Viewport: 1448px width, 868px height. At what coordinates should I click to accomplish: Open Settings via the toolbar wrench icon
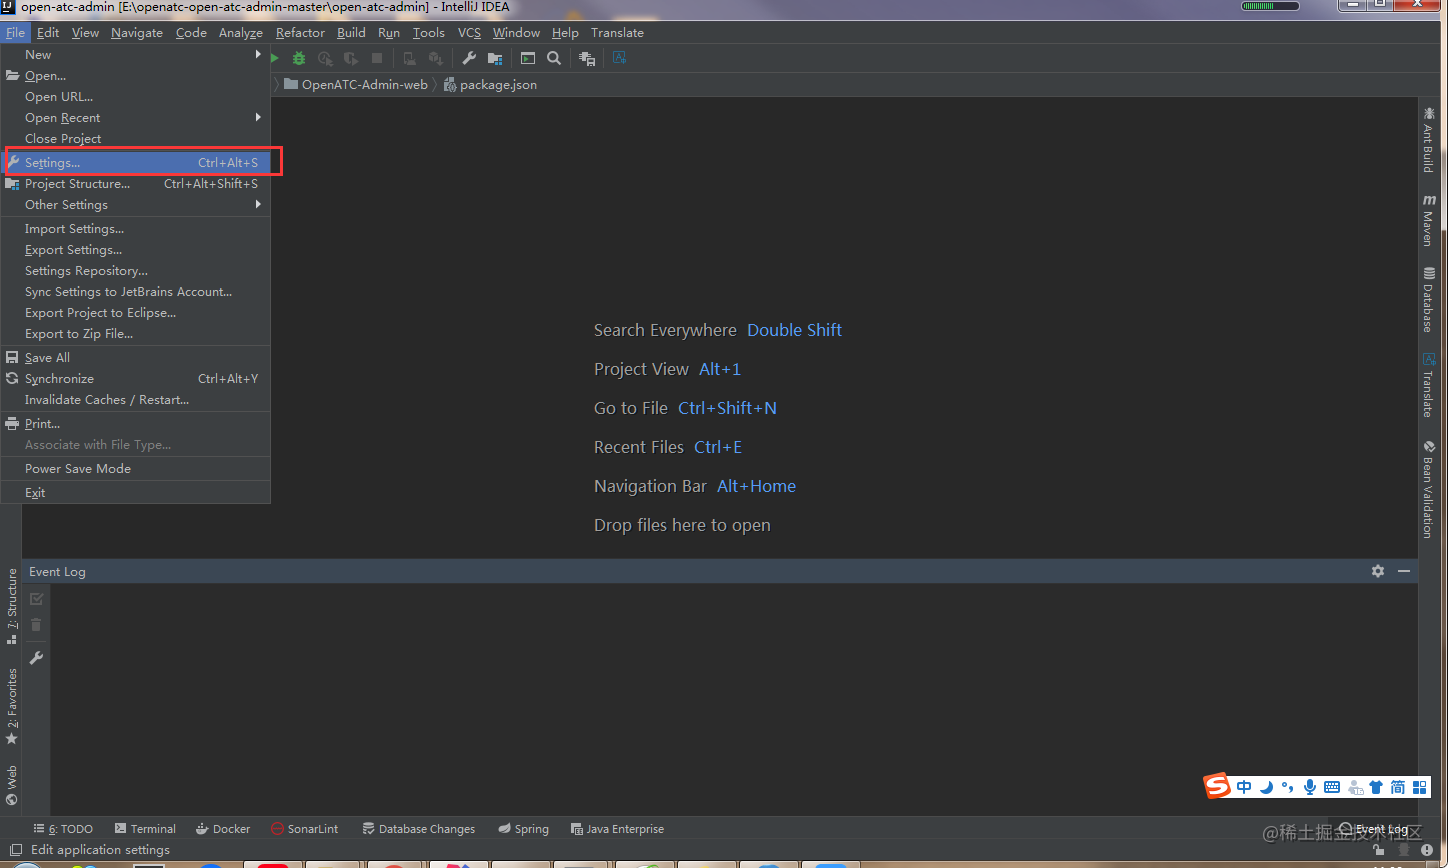(469, 58)
